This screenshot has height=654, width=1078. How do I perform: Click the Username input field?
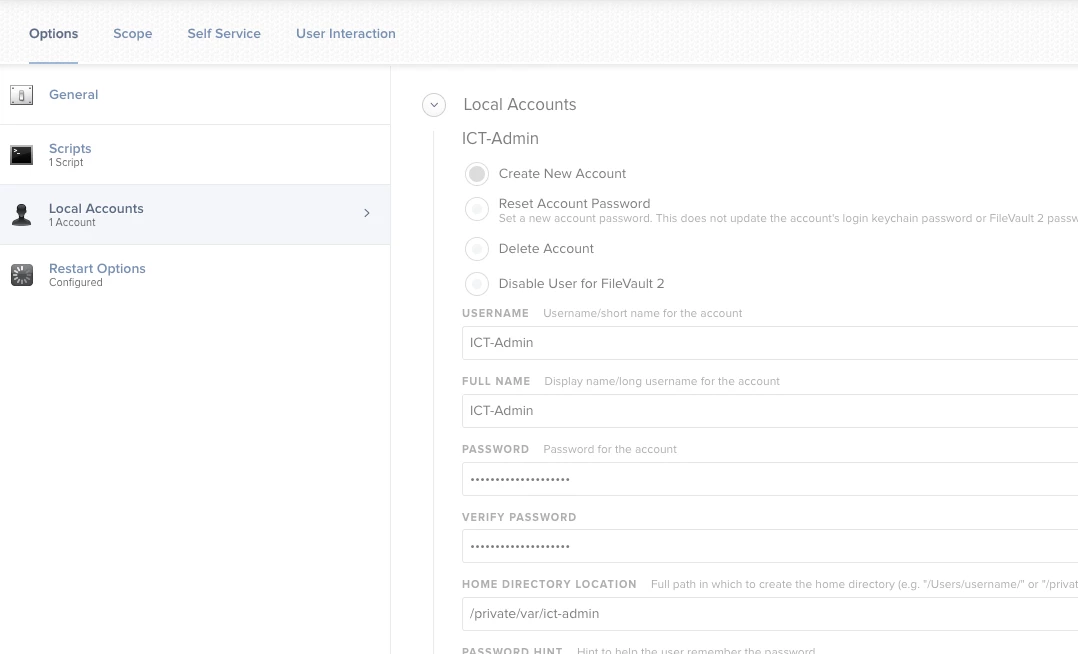click(x=768, y=343)
